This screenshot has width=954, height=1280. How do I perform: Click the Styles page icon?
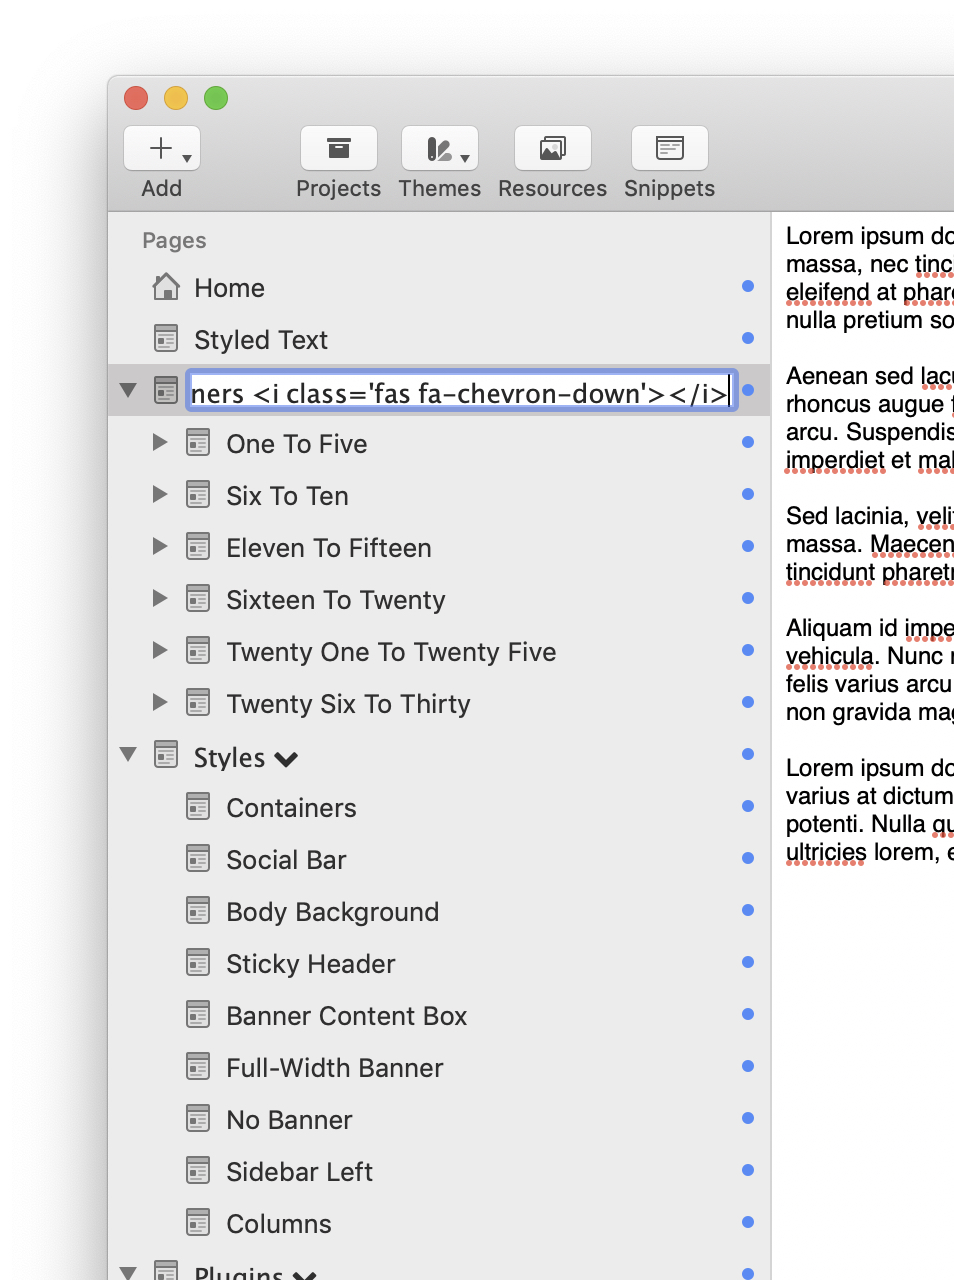click(x=166, y=755)
